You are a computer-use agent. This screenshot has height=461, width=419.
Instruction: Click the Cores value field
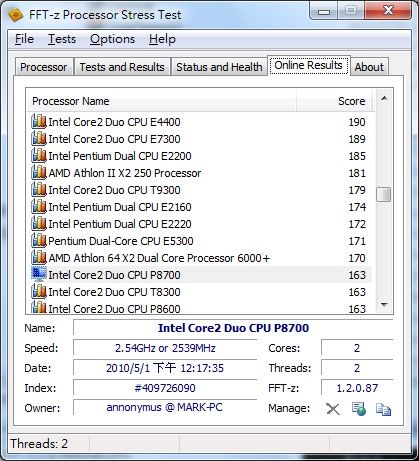tap(357, 348)
